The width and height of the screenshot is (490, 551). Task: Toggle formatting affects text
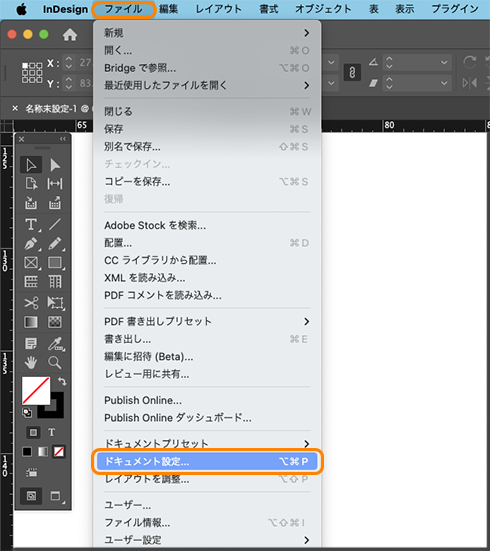click(52, 433)
